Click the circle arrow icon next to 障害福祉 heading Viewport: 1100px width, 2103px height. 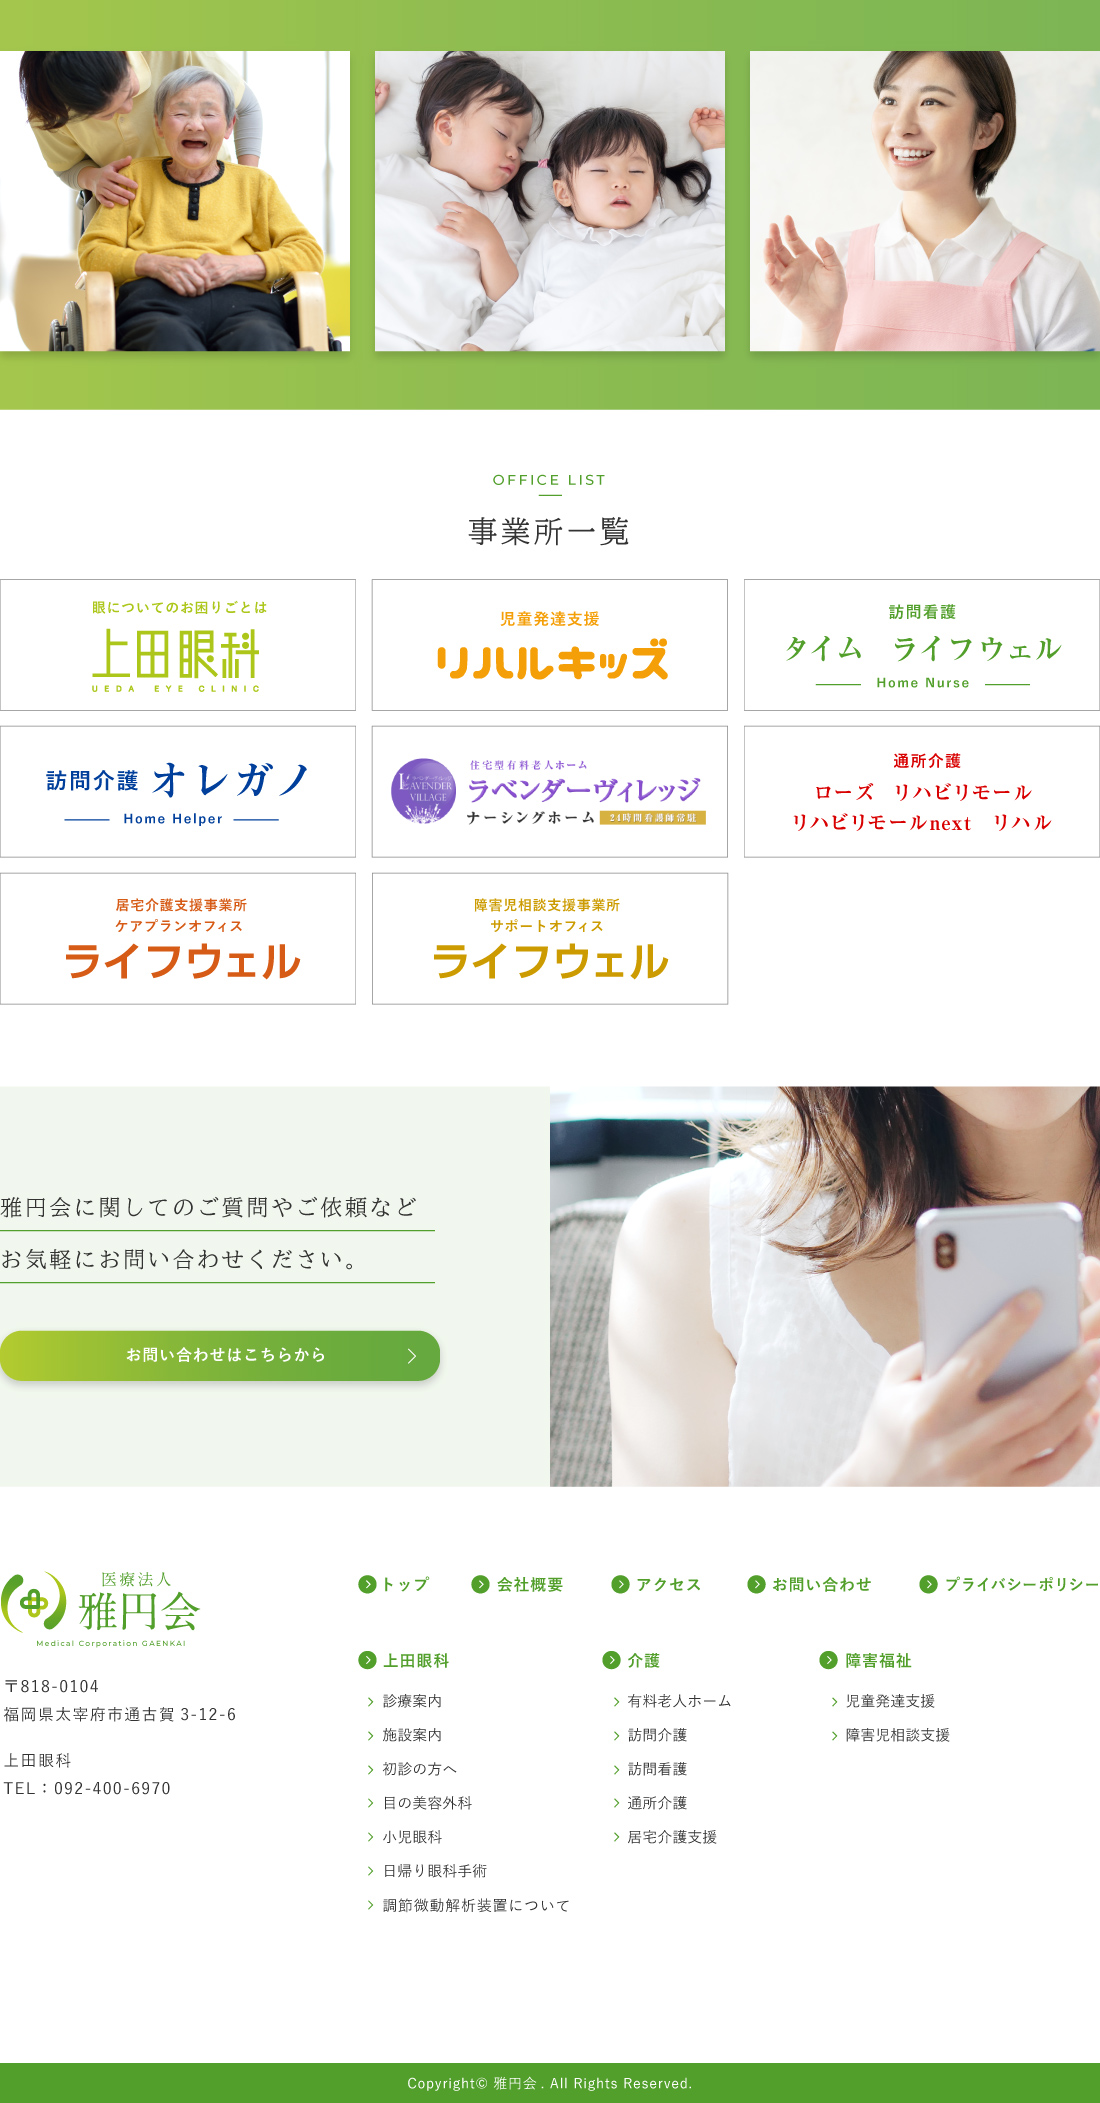coord(828,1660)
